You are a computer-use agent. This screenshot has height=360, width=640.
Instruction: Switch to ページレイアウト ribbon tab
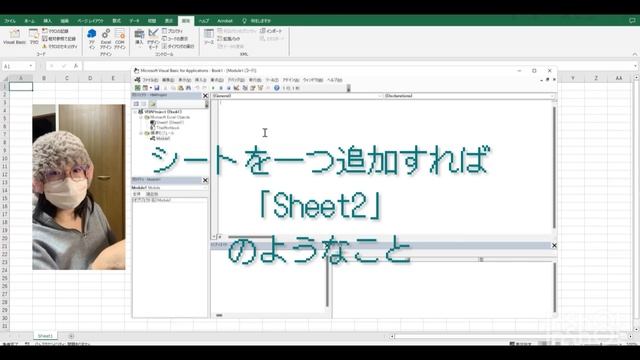click(90, 21)
